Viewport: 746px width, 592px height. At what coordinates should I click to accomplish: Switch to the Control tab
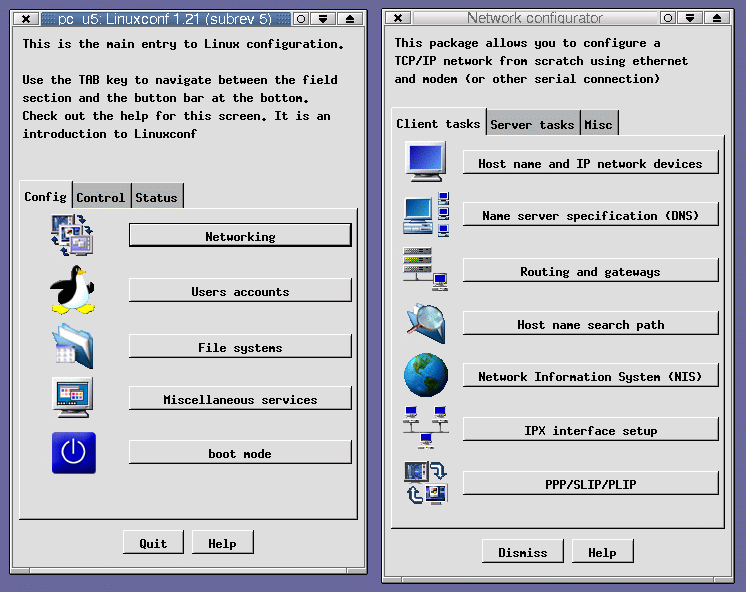click(101, 197)
